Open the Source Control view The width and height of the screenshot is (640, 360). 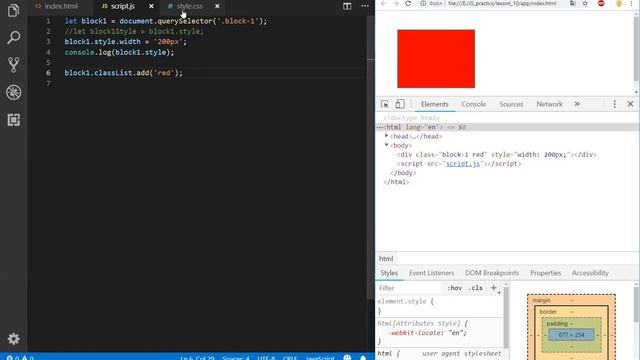[x=13, y=65]
